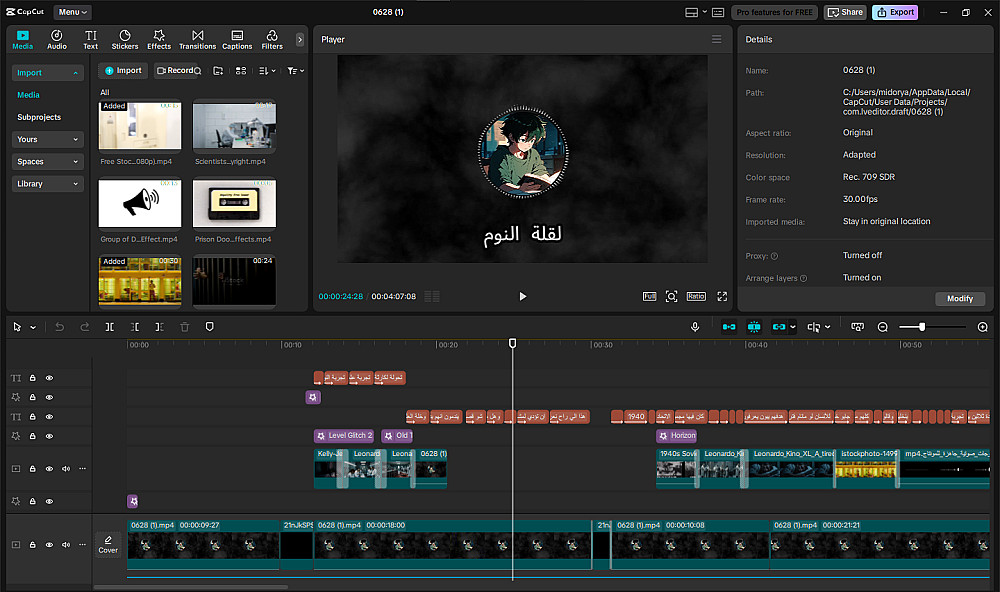Screen dimensions: 1000x592
Task: Toggle auto snapping in the timeline
Action: [754, 327]
